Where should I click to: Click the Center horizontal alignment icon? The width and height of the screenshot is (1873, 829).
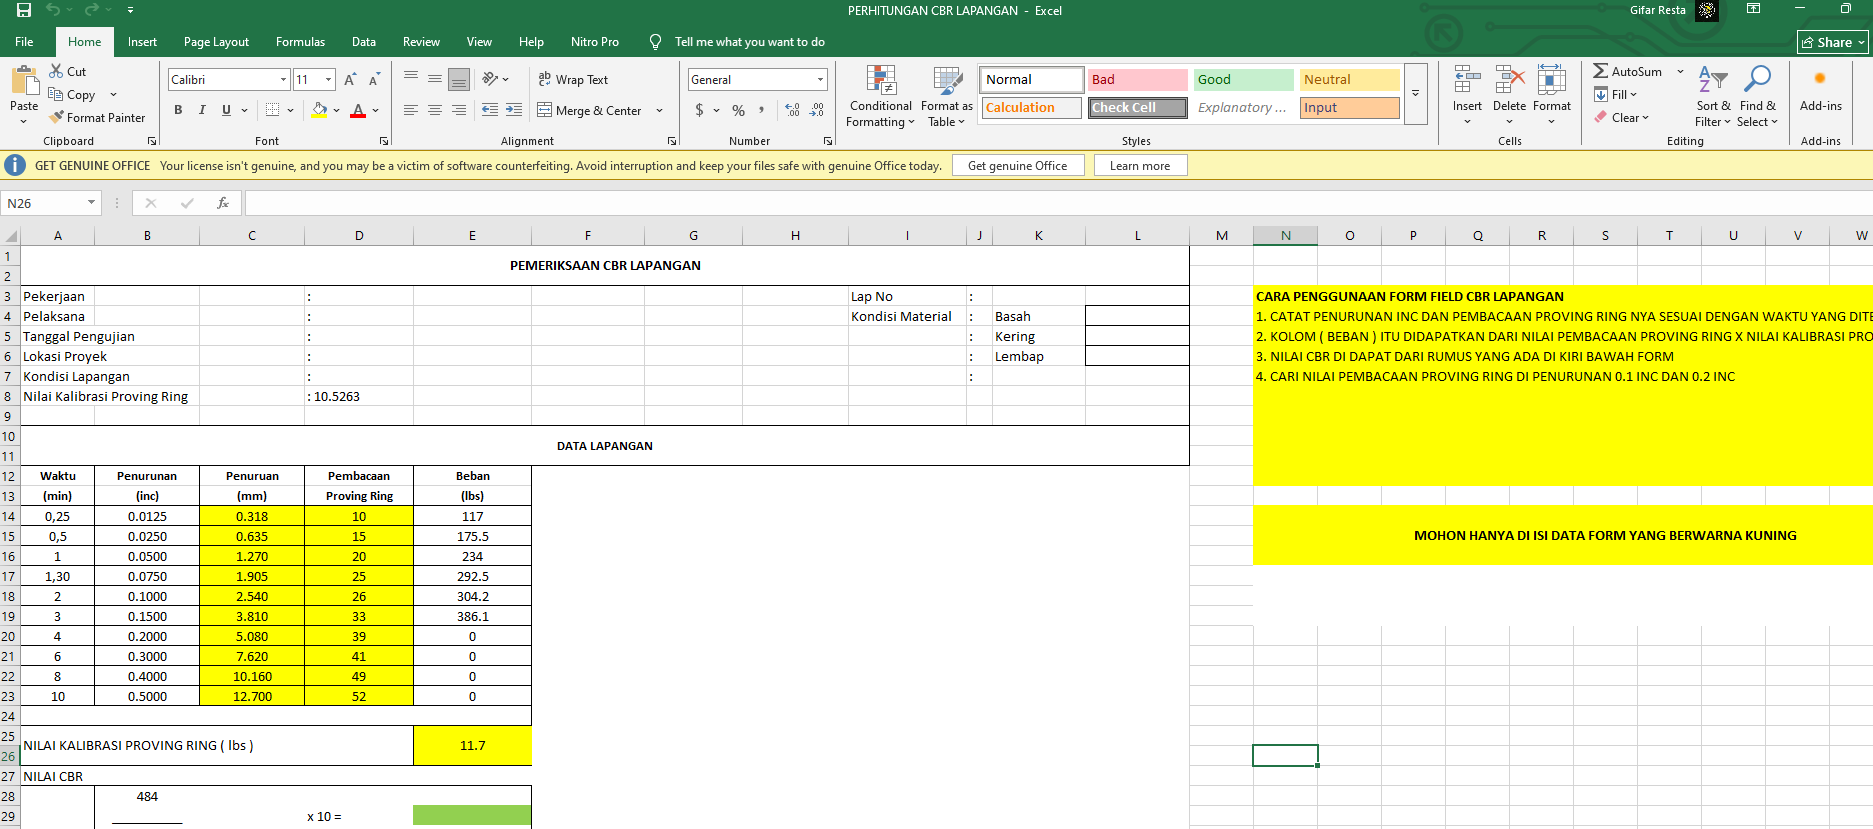(x=435, y=110)
